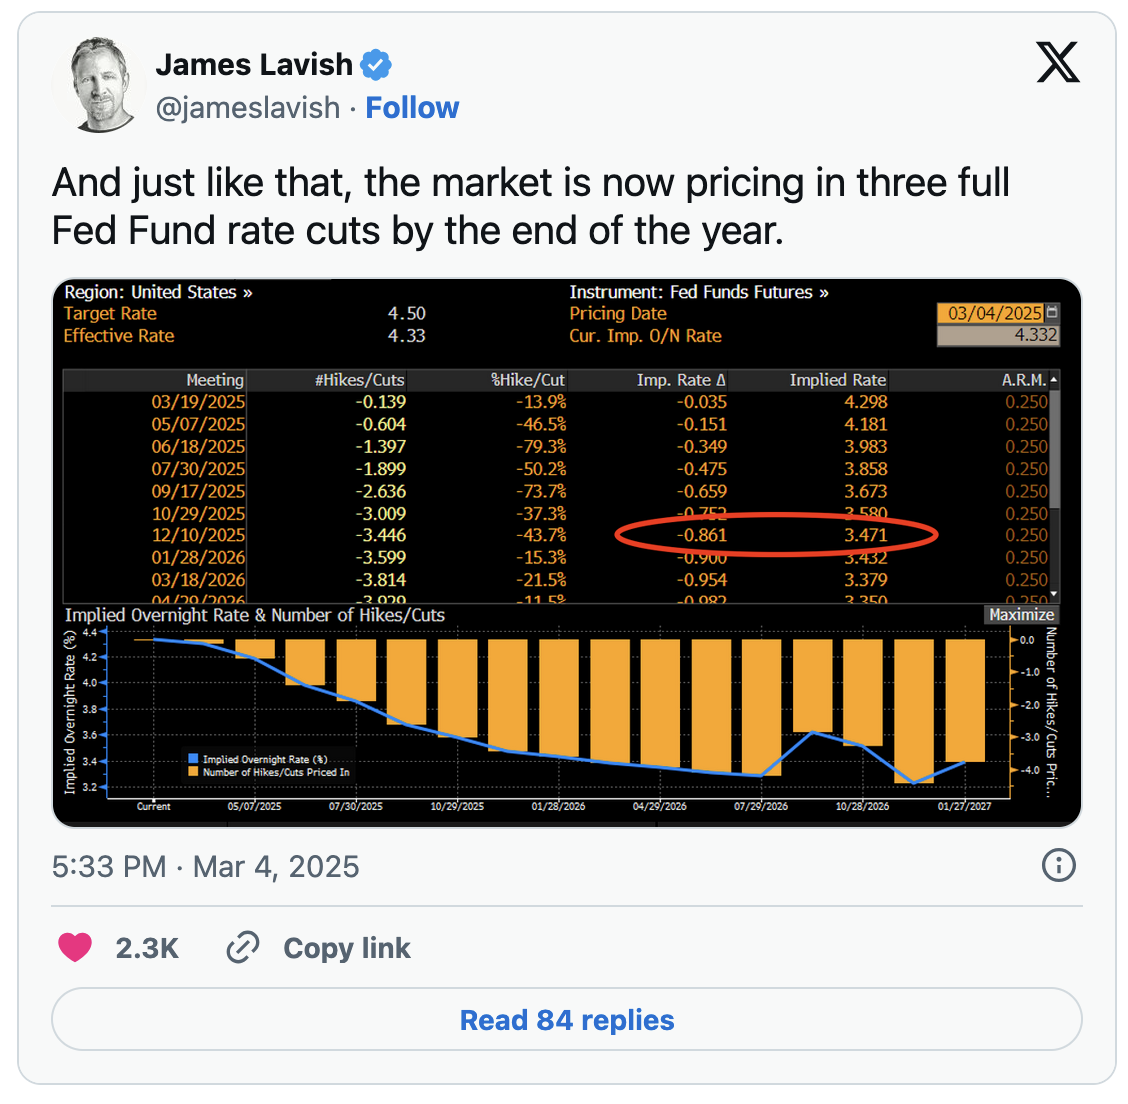Image resolution: width=1128 pixels, height=1104 pixels.
Task: Click Read 84 replies button
Action: (x=566, y=1020)
